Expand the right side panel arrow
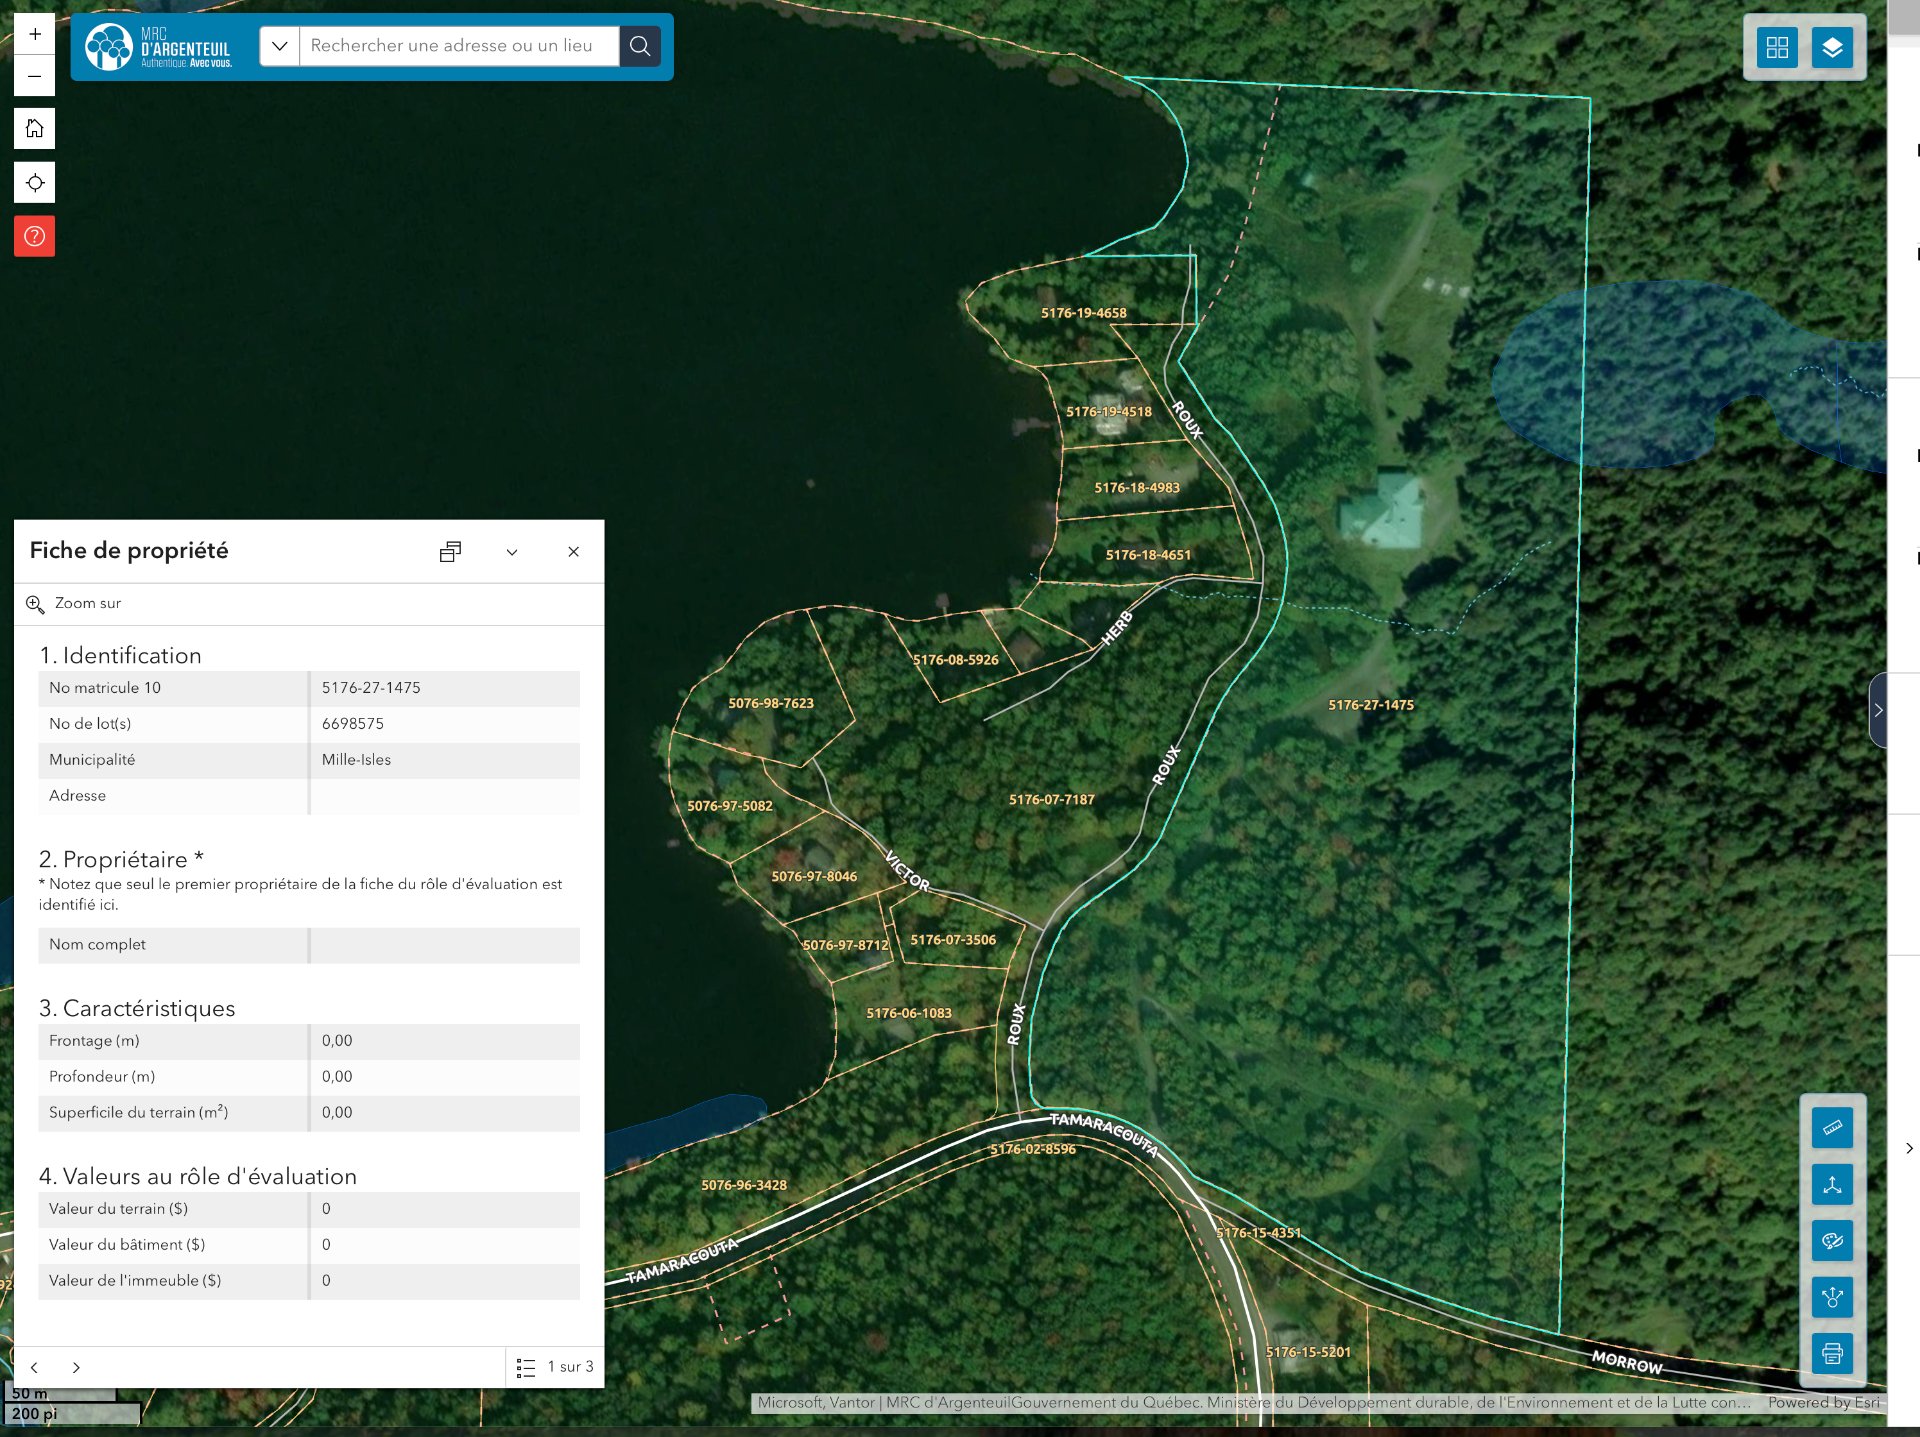The height and width of the screenshot is (1437, 1920). click(1878, 710)
